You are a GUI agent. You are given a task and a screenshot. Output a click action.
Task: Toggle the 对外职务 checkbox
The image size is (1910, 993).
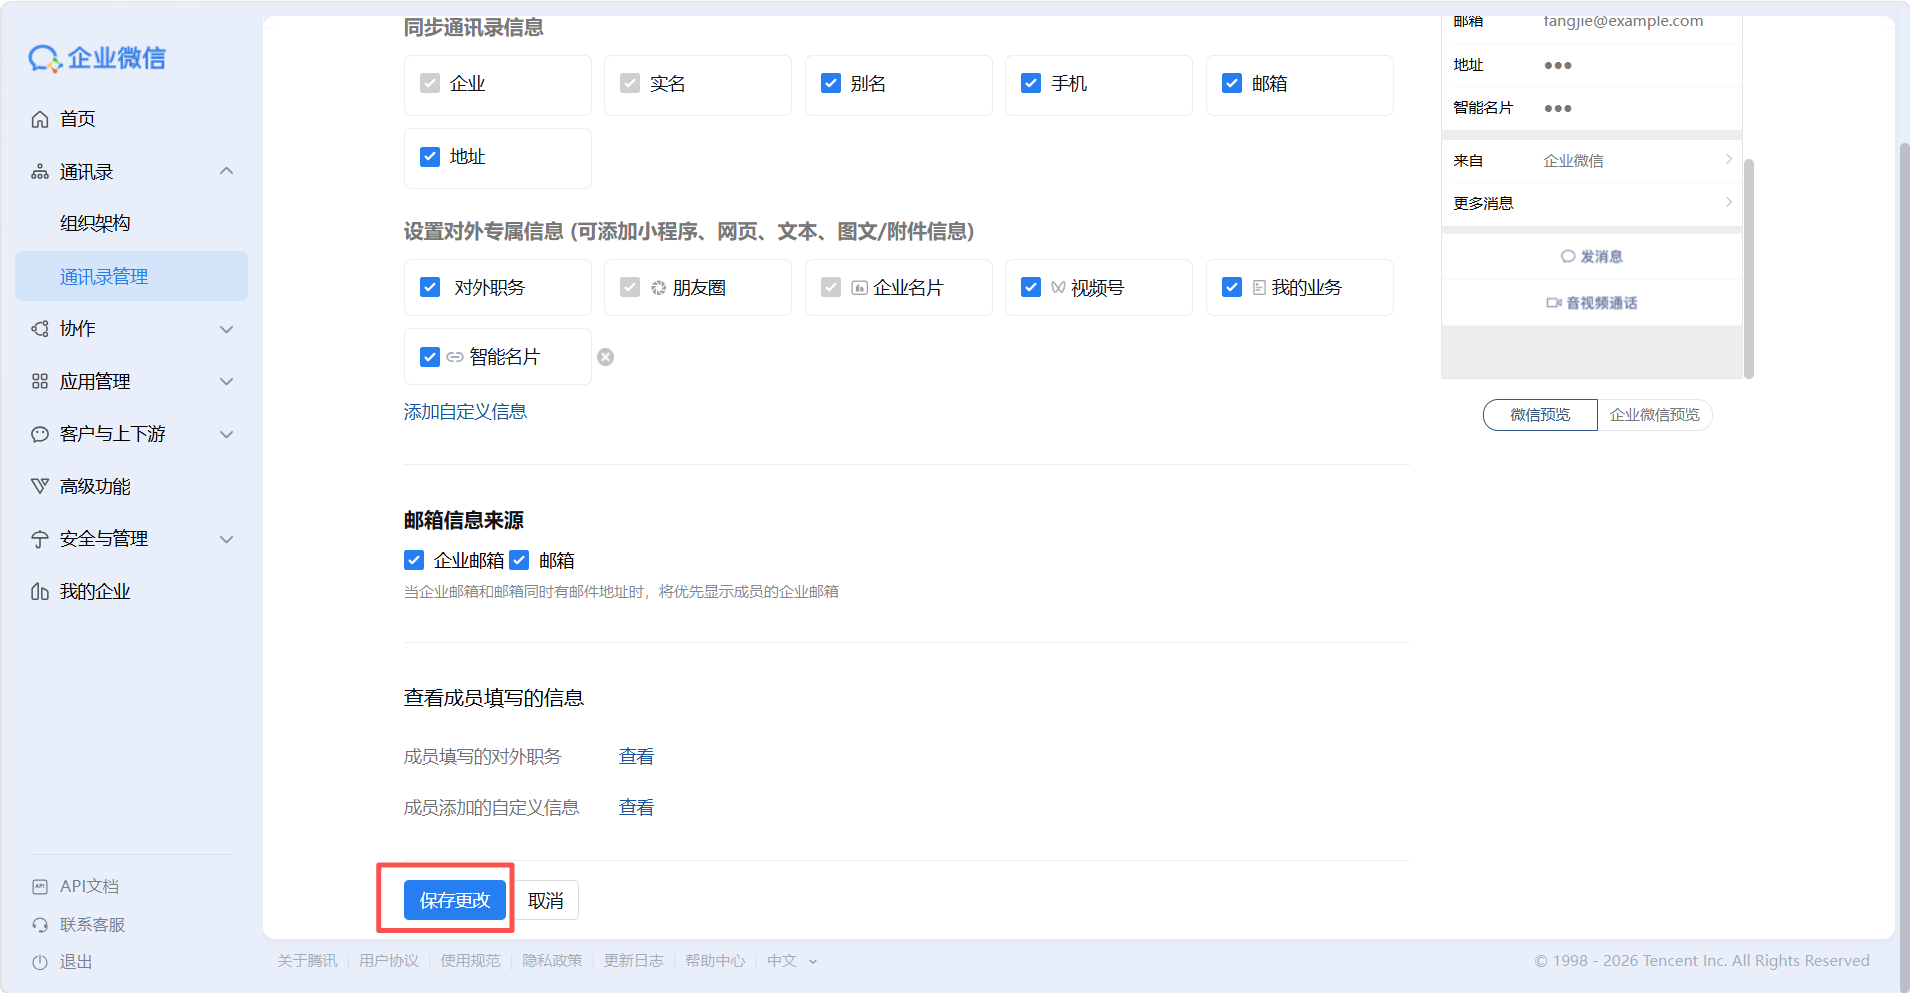point(430,288)
